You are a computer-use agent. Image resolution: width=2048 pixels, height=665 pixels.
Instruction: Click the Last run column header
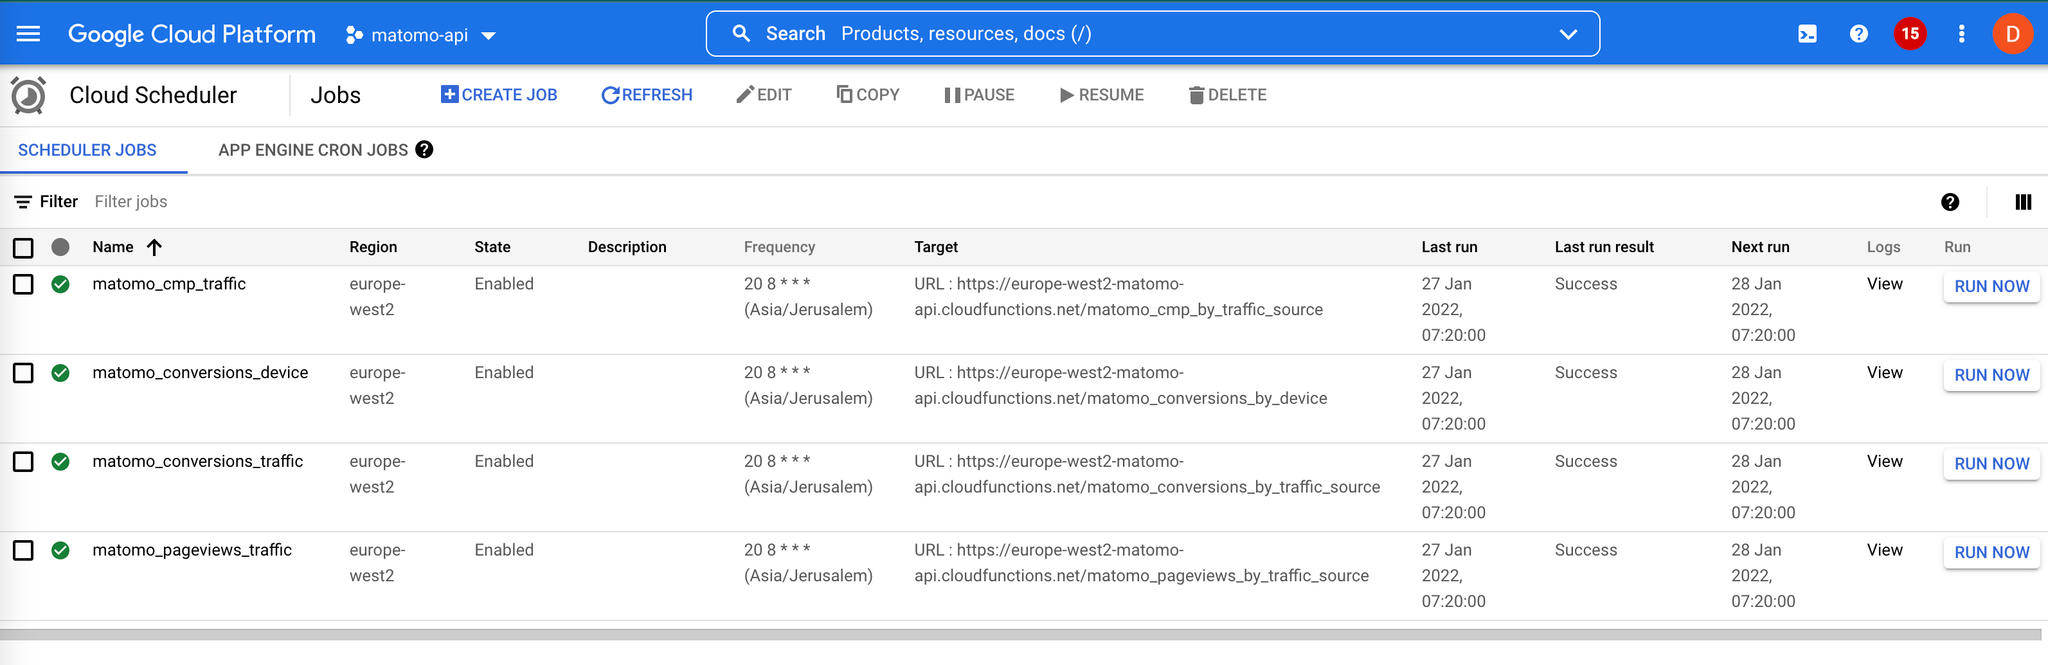(1449, 247)
